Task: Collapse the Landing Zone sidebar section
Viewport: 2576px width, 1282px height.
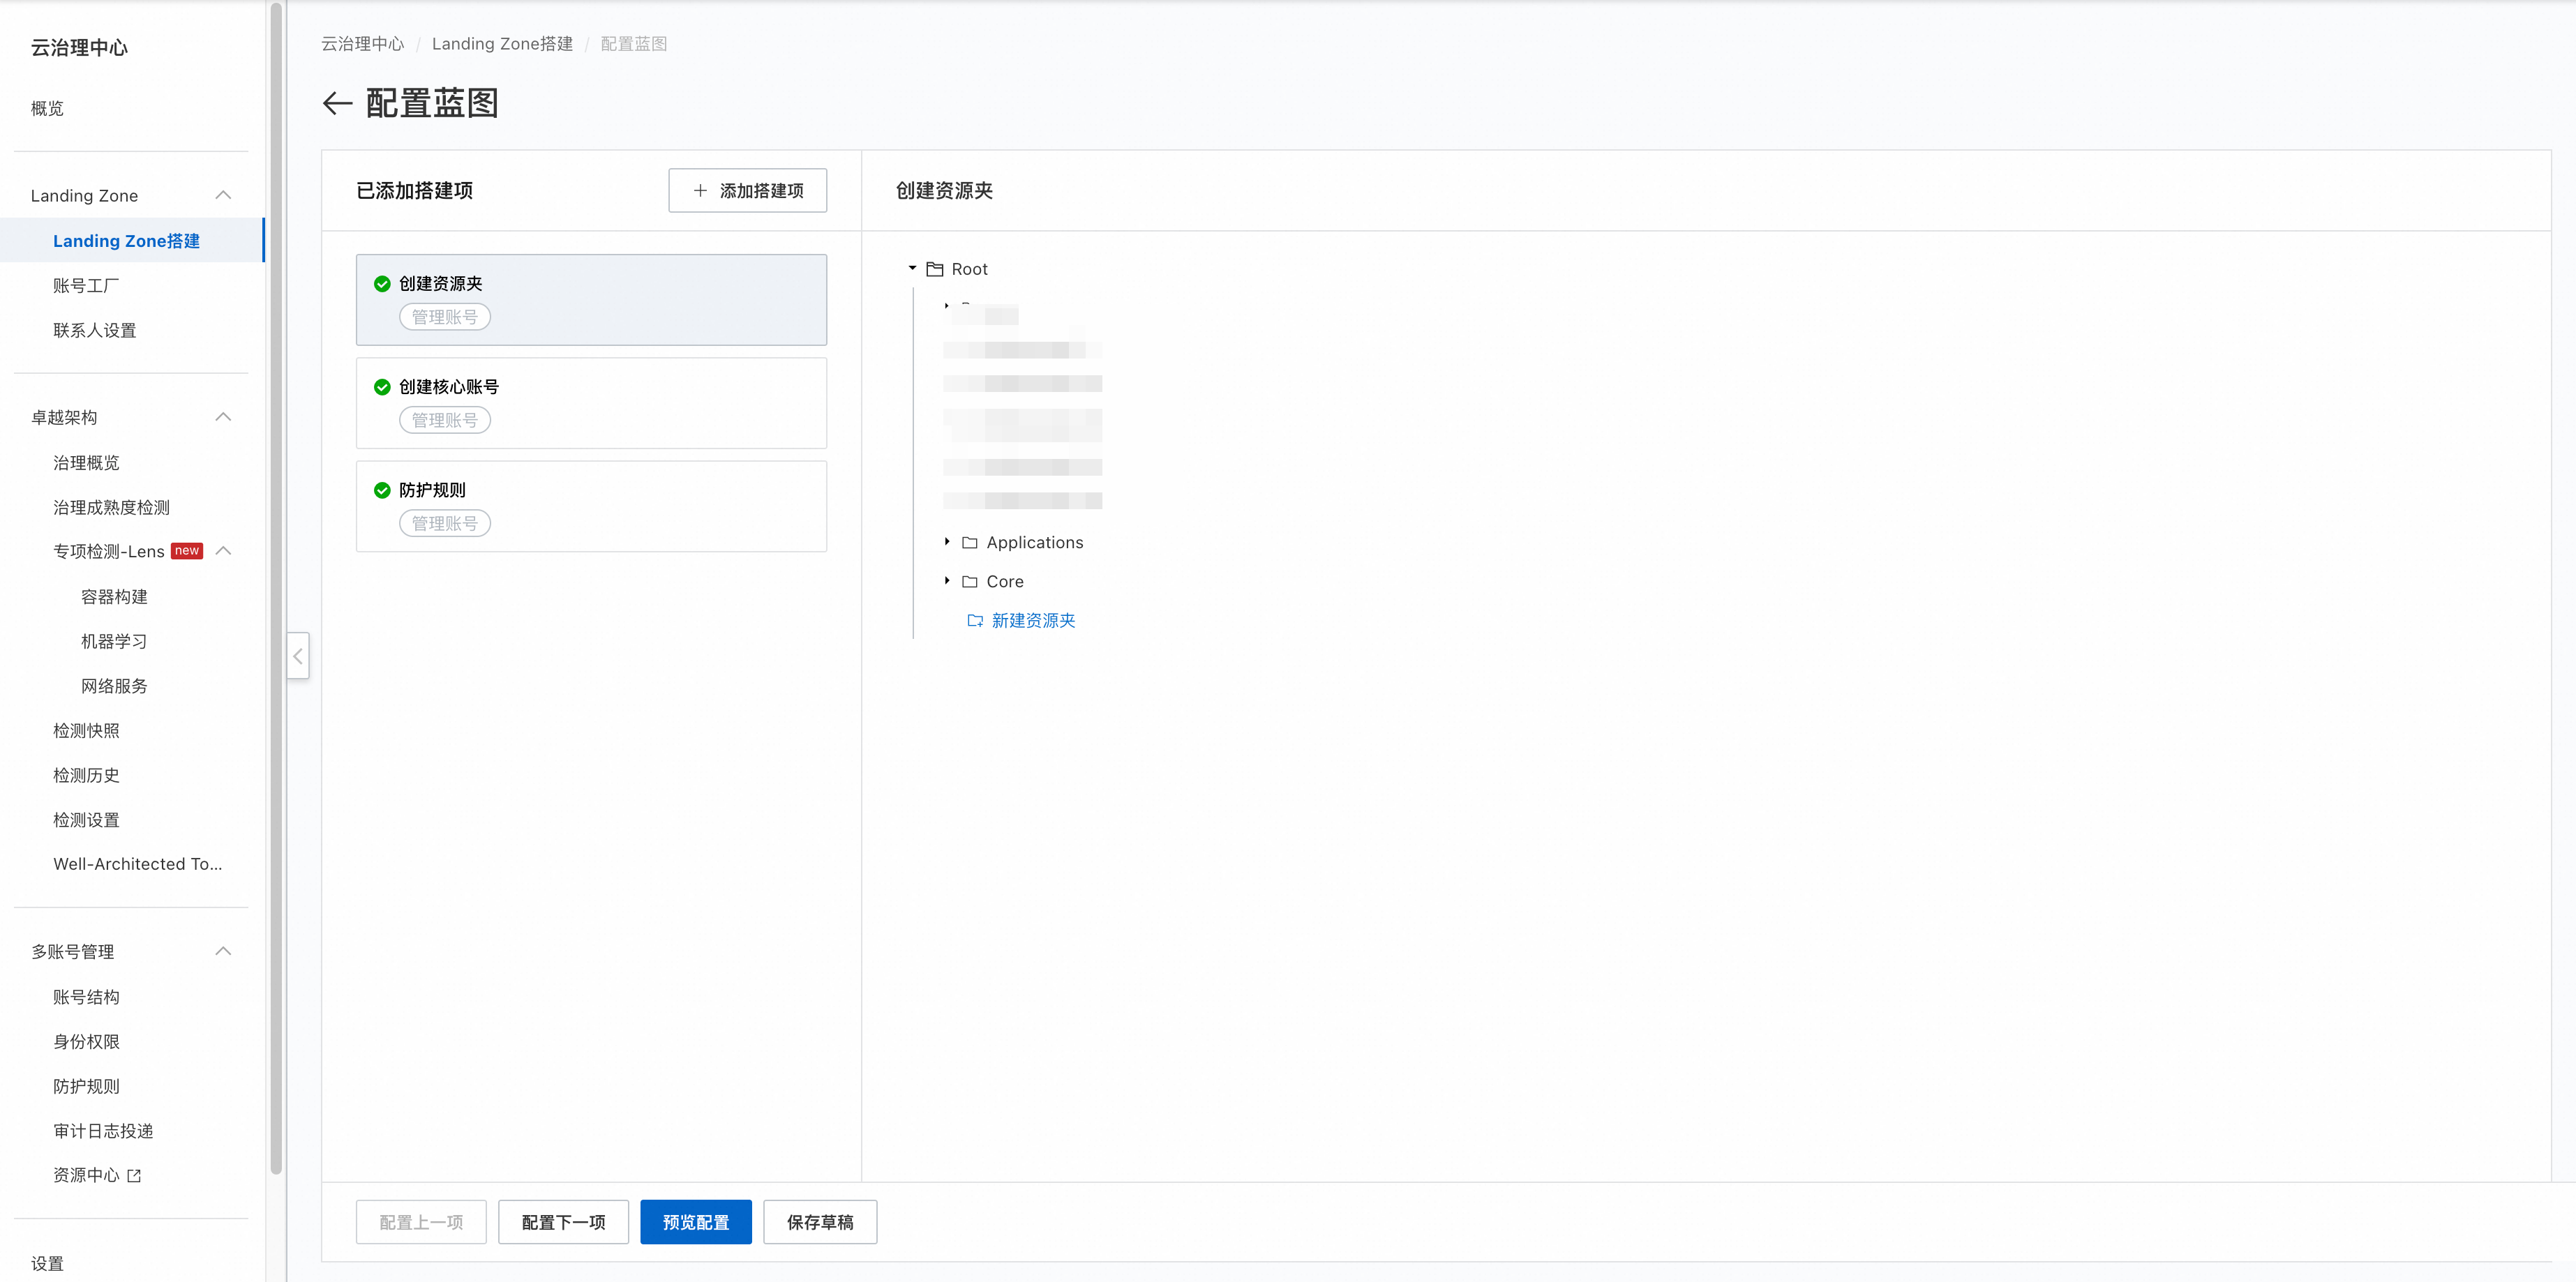Action: pyautogui.click(x=223, y=195)
